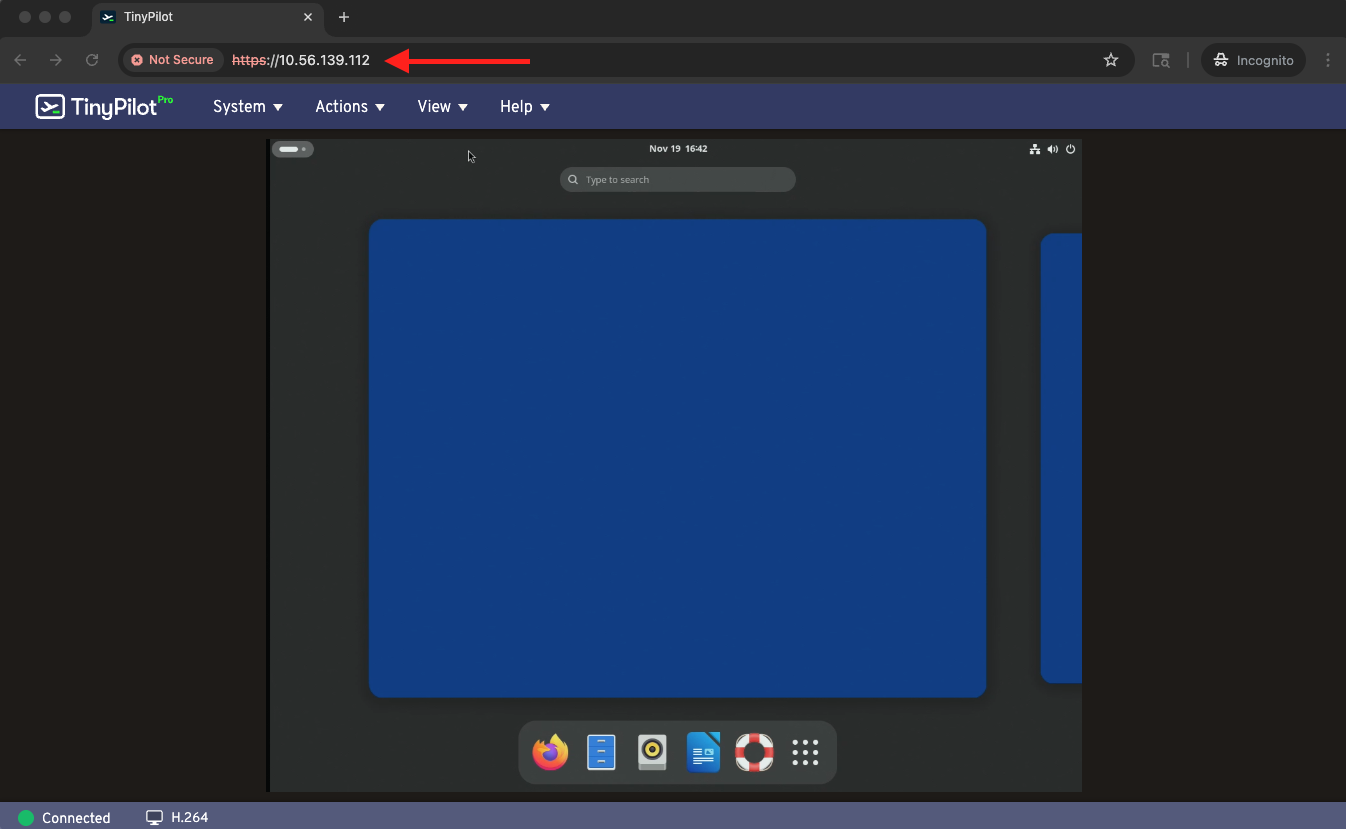Open the View dropdown menu
The width and height of the screenshot is (1346, 829).
(442, 106)
